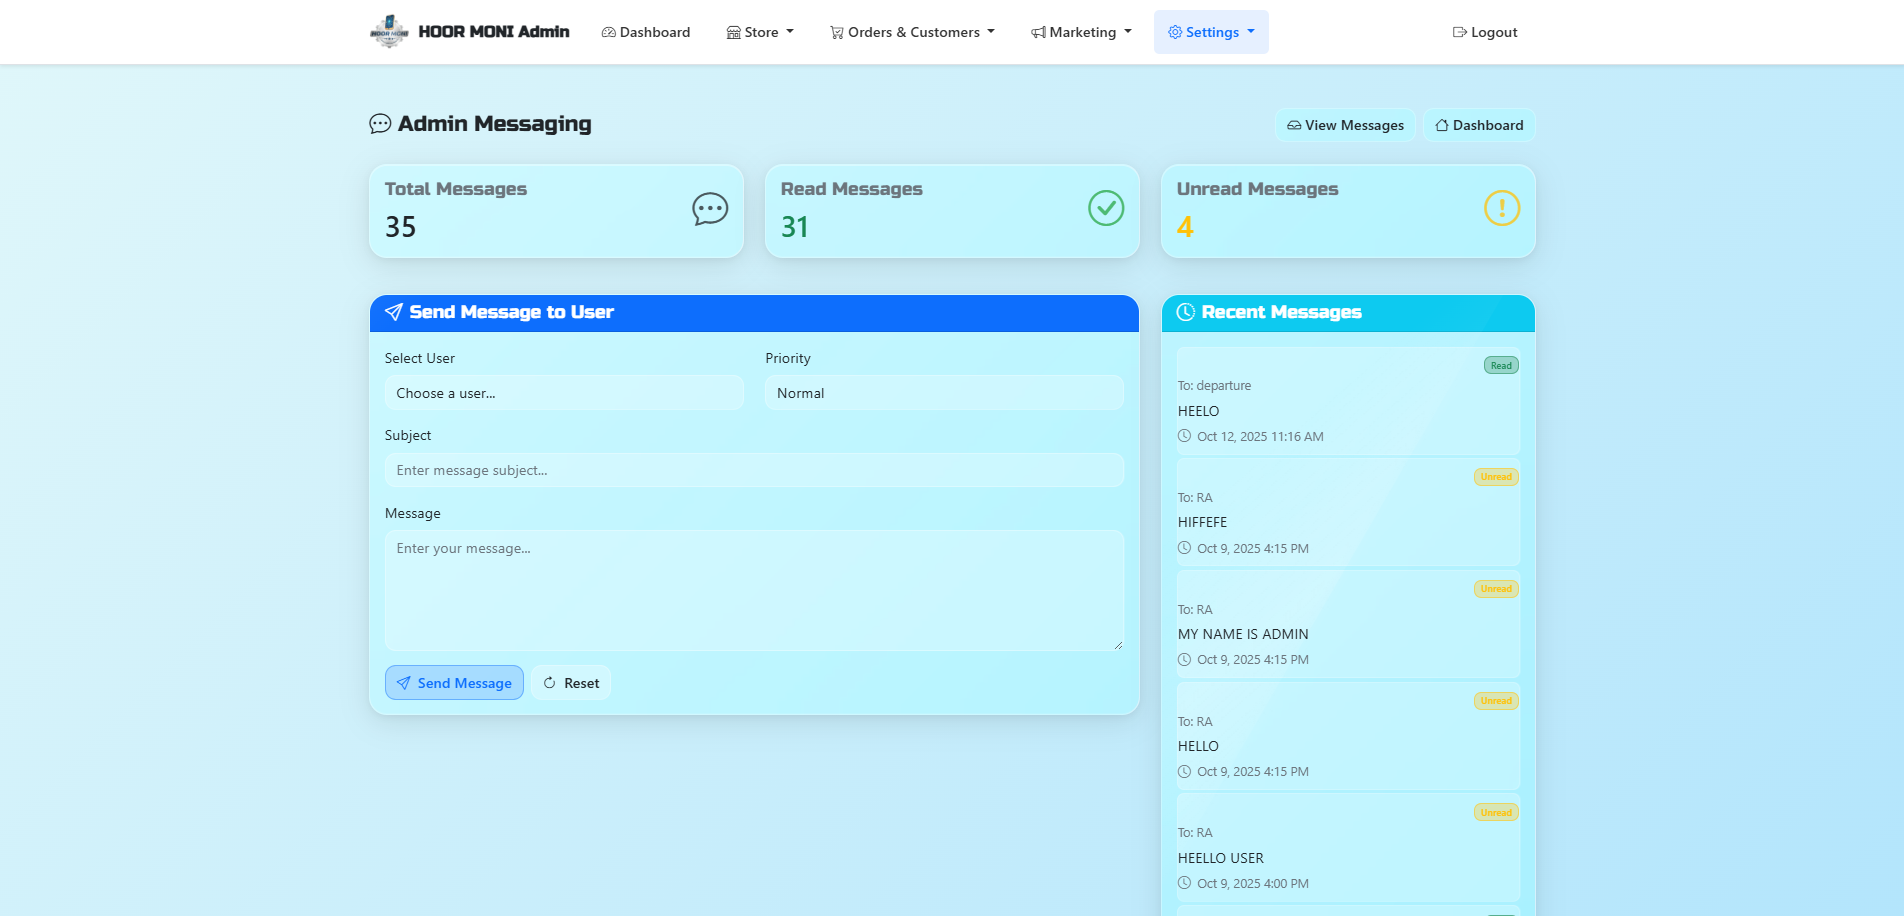This screenshot has width=1904, height=916.
Task: Open the Marketing dropdown
Action: tap(1081, 32)
